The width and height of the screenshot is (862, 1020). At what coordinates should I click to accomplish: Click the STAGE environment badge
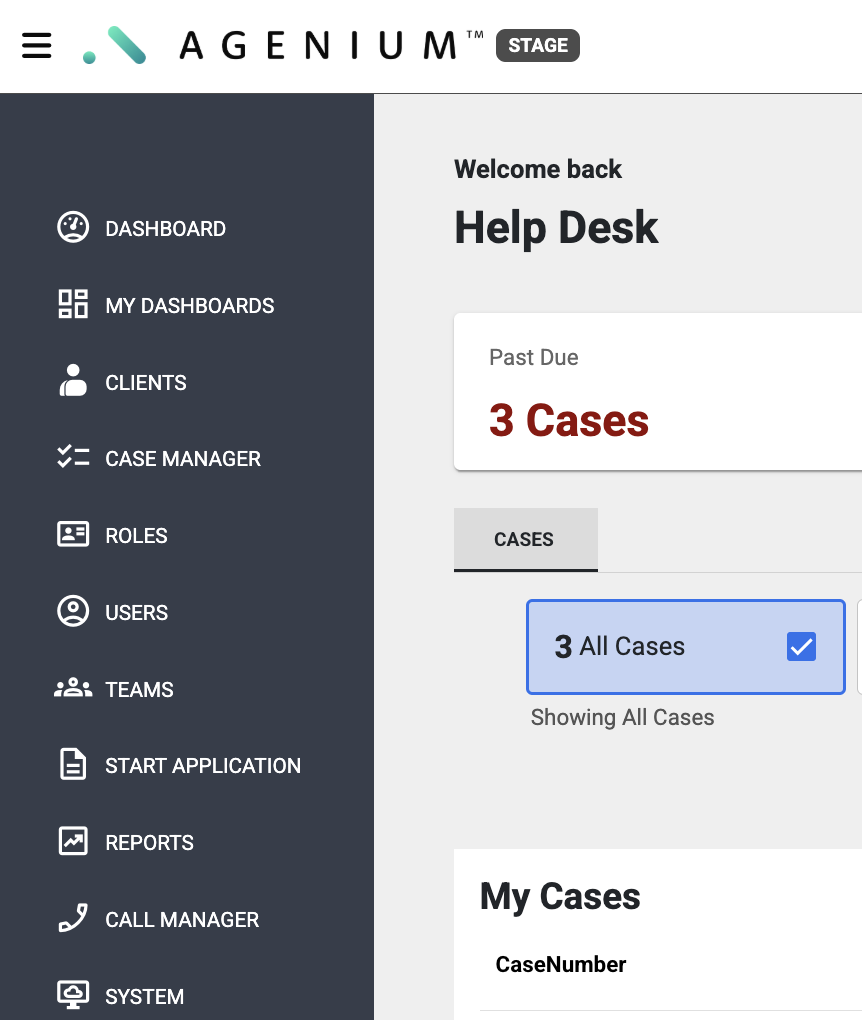pyautogui.click(x=537, y=46)
